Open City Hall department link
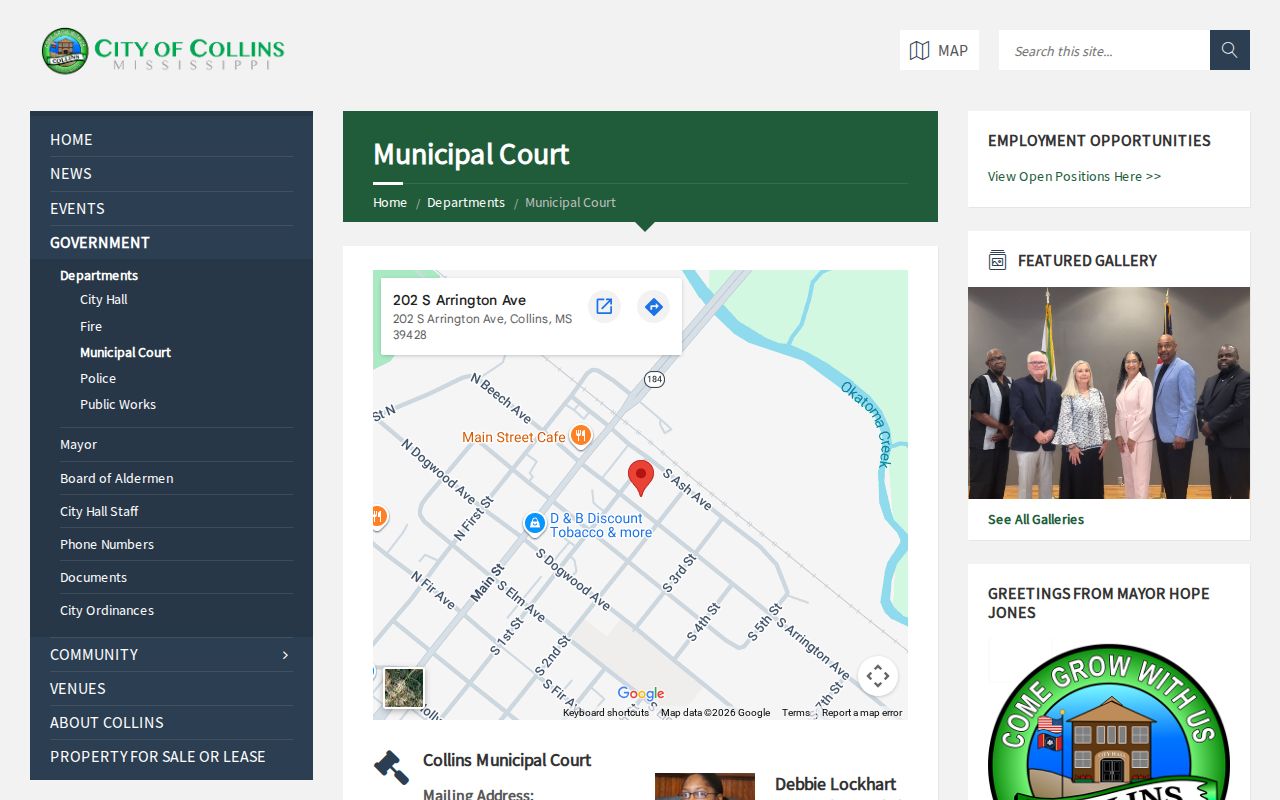Screen dimensions: 1280x800 tap(104, 299)
